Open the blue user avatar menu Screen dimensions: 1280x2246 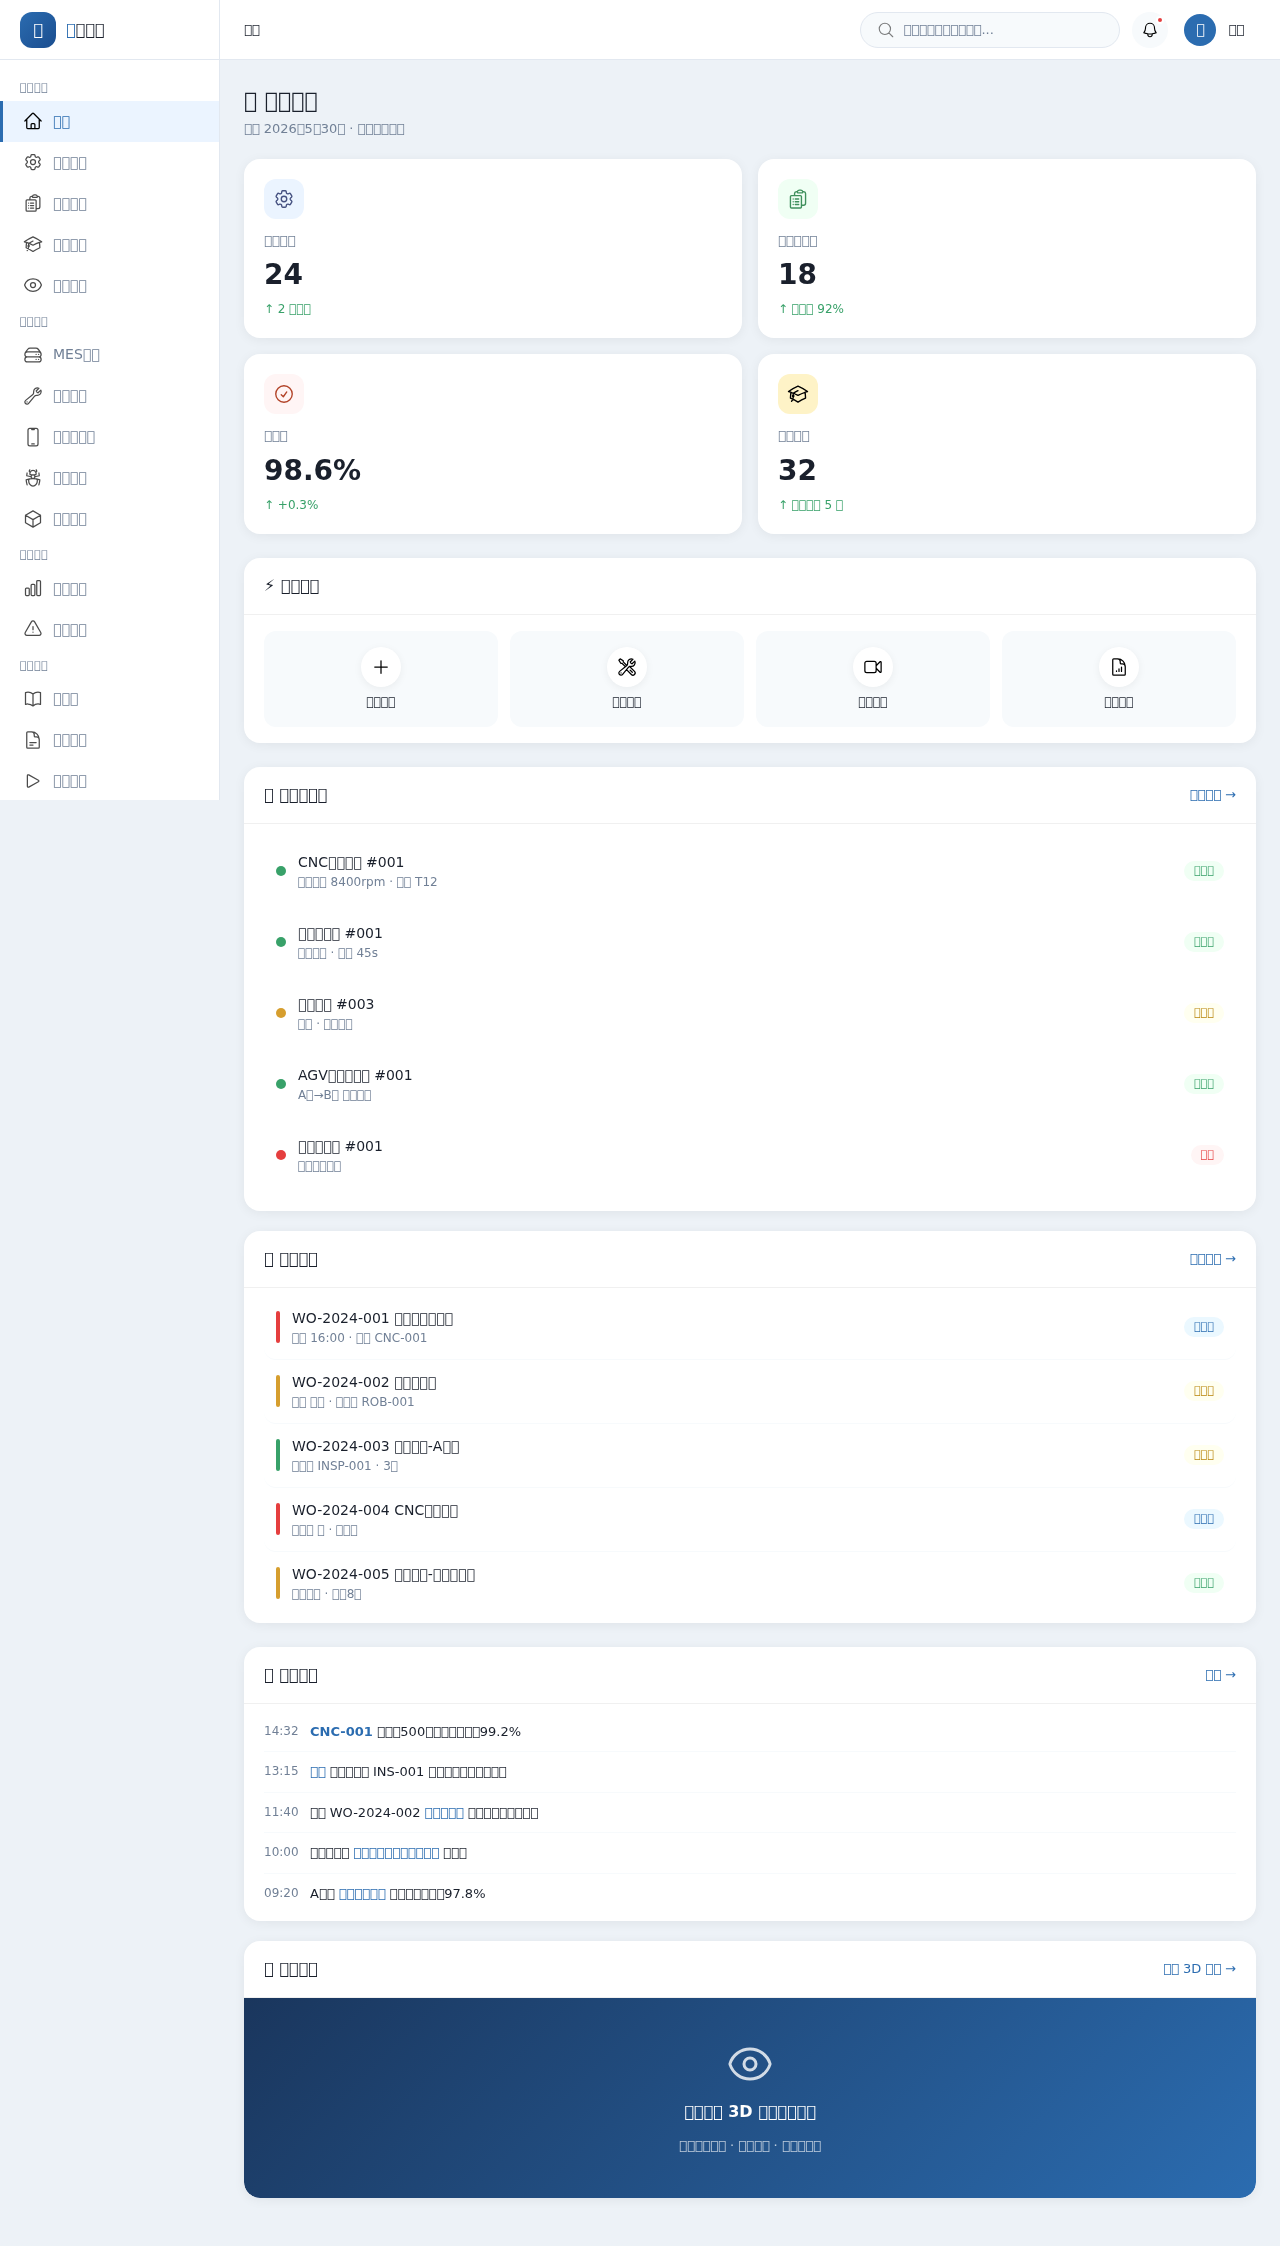1200,30
